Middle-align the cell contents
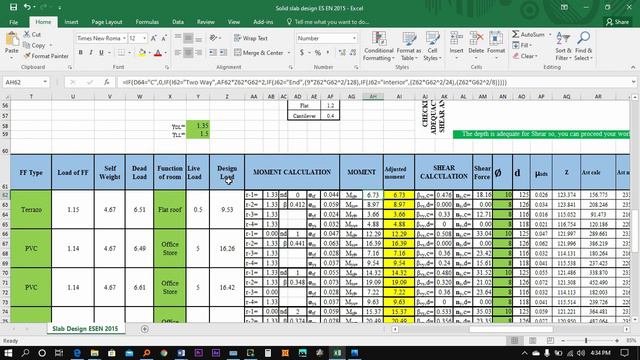640x360 pixels. pos(188,38)
